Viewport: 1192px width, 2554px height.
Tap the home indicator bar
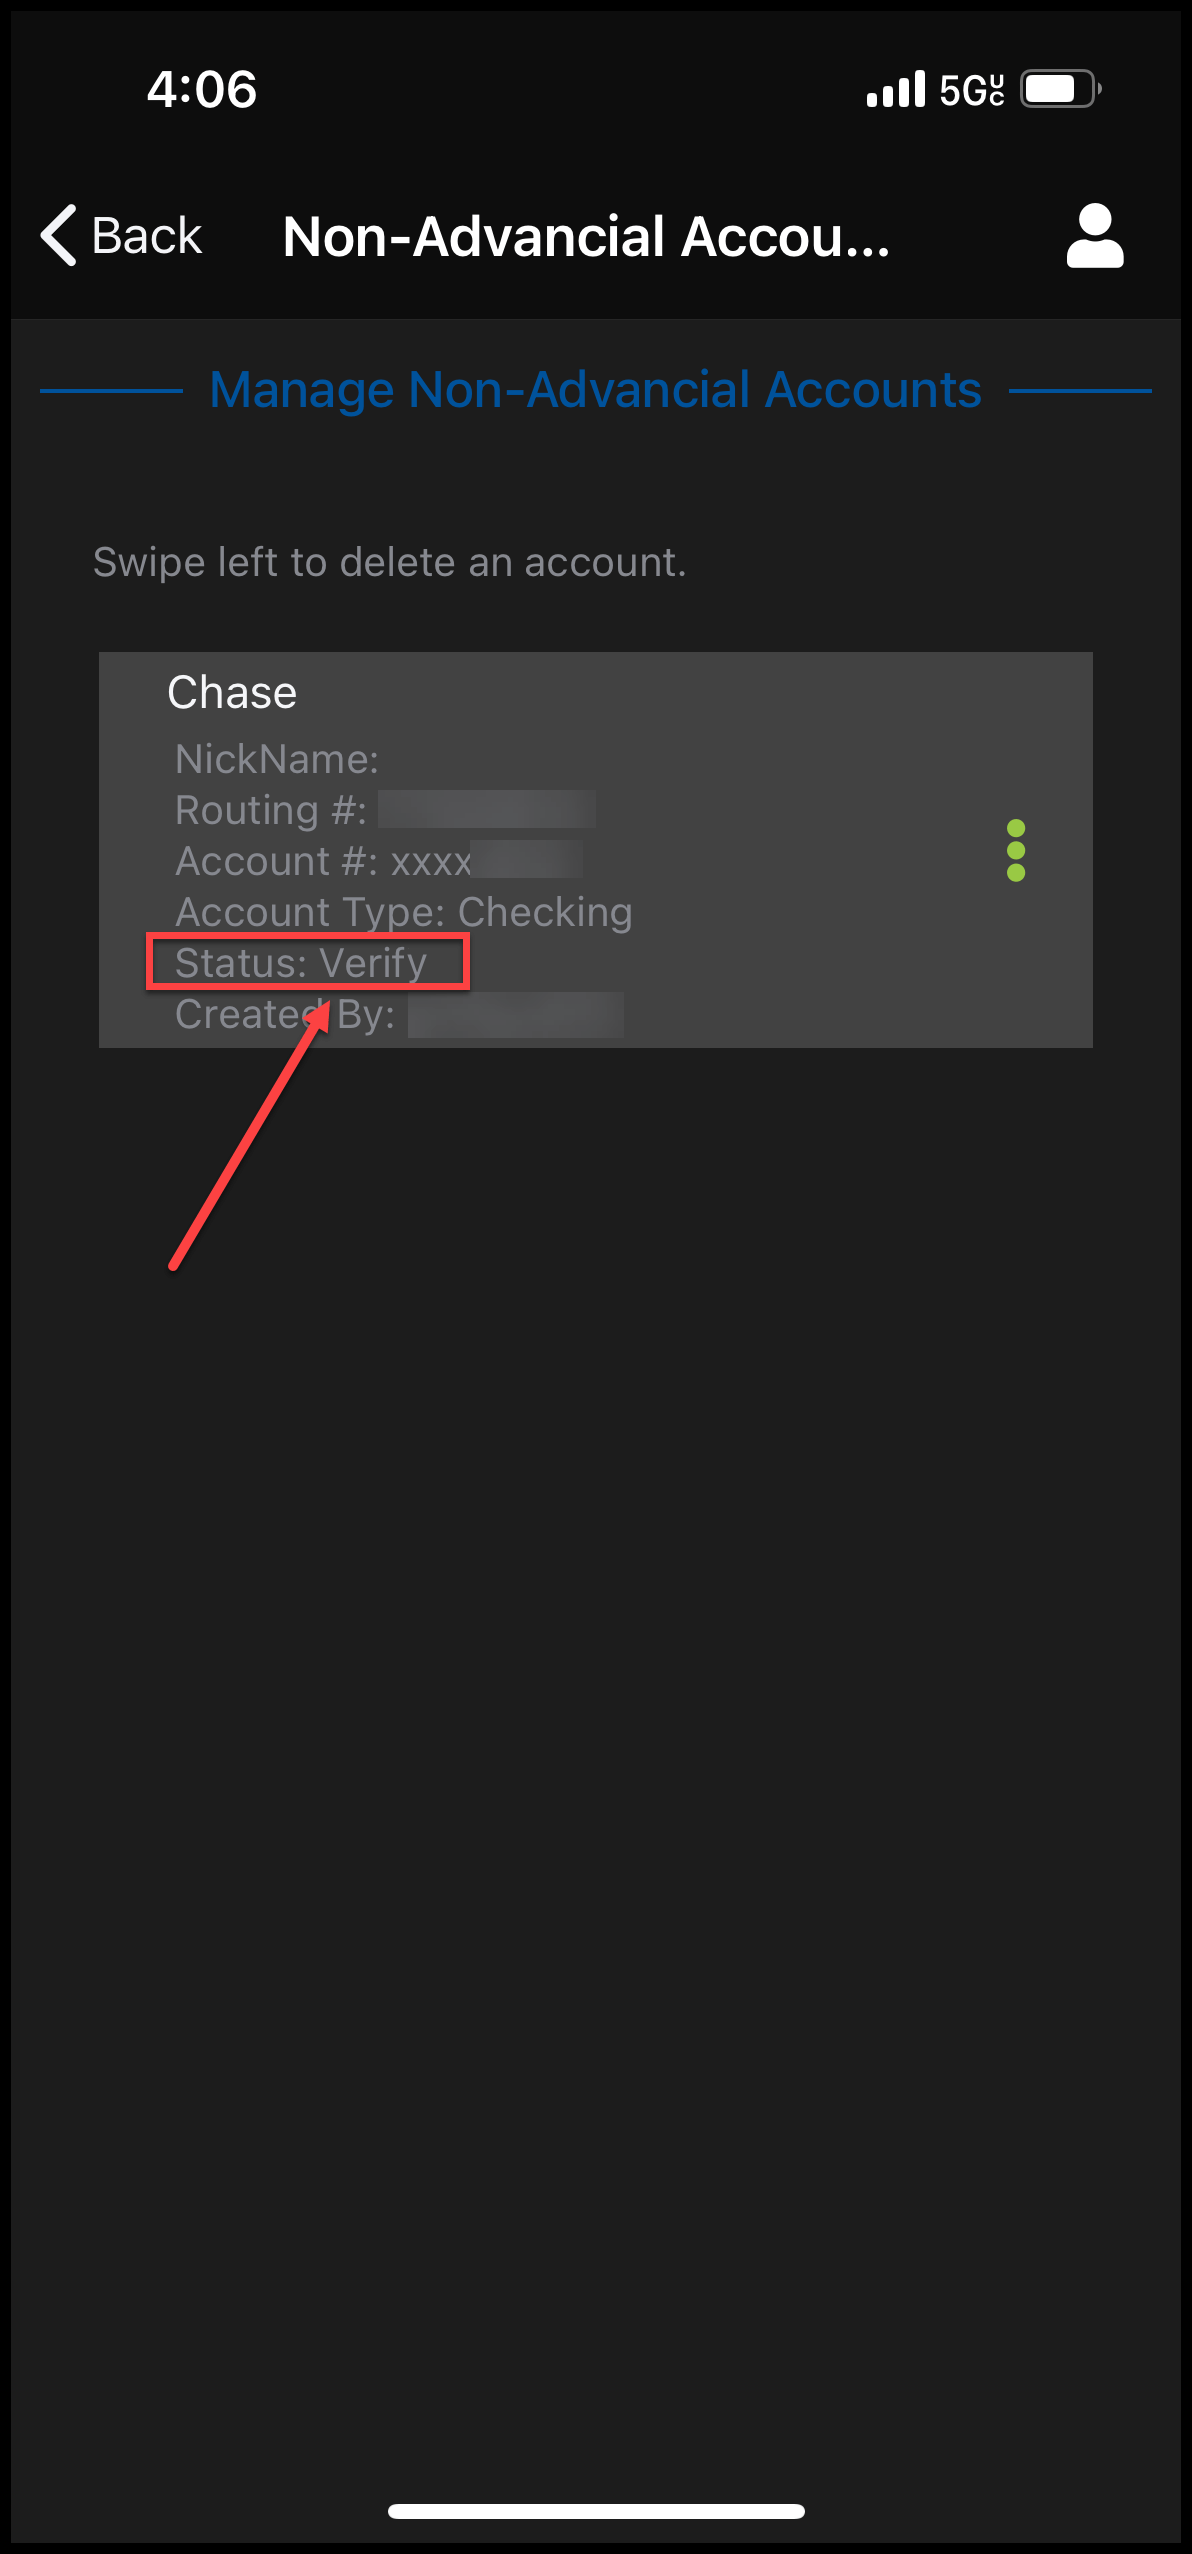(596, 2511)
